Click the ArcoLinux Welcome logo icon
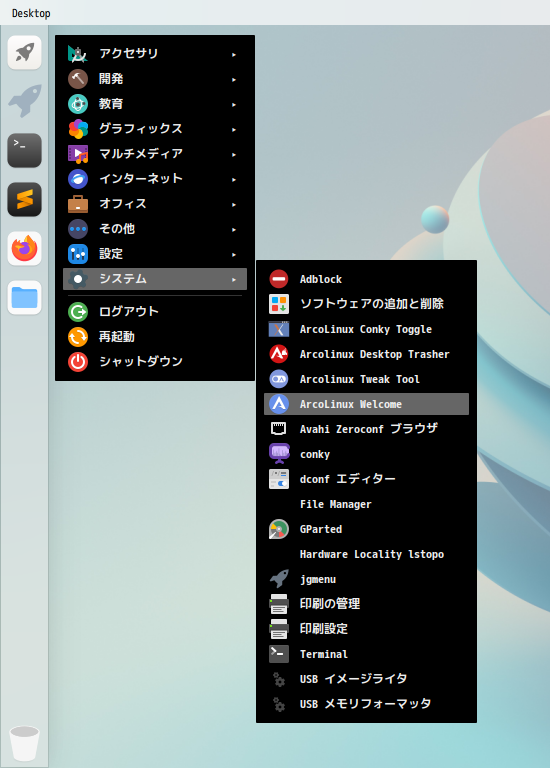 point(279,404)
